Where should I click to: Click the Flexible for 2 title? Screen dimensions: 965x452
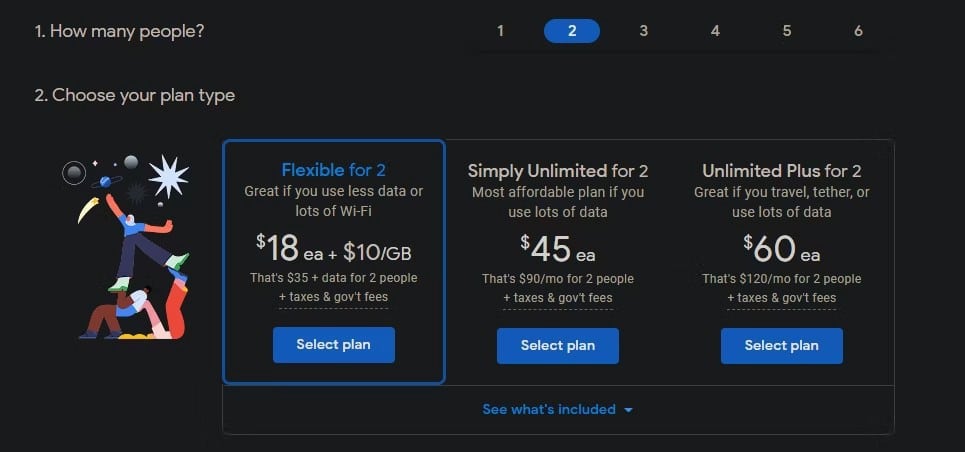pos(334,169)
